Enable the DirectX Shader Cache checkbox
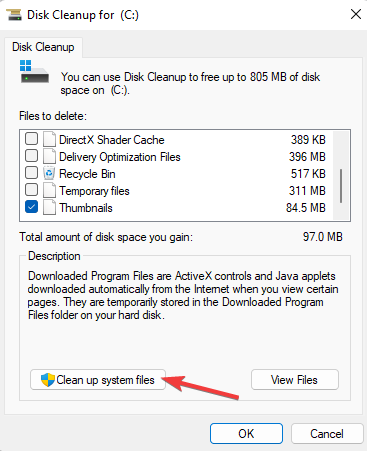 click(31, 138)
